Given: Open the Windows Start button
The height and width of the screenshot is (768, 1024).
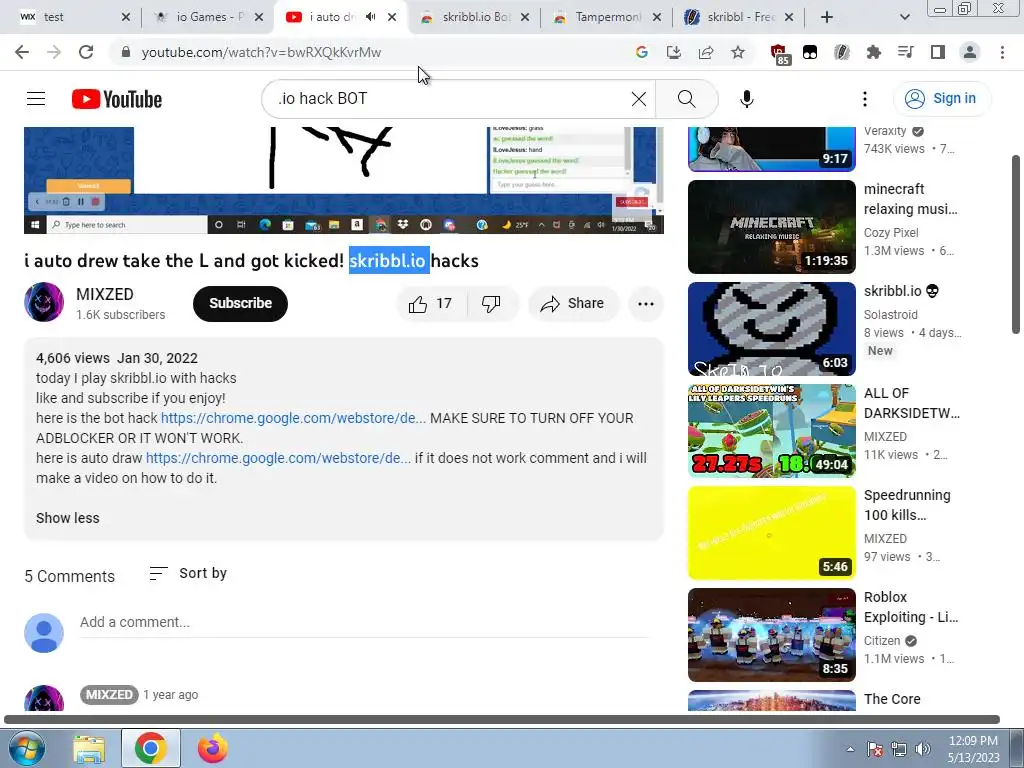Looking at the screenshot, I should coord(27,748).
